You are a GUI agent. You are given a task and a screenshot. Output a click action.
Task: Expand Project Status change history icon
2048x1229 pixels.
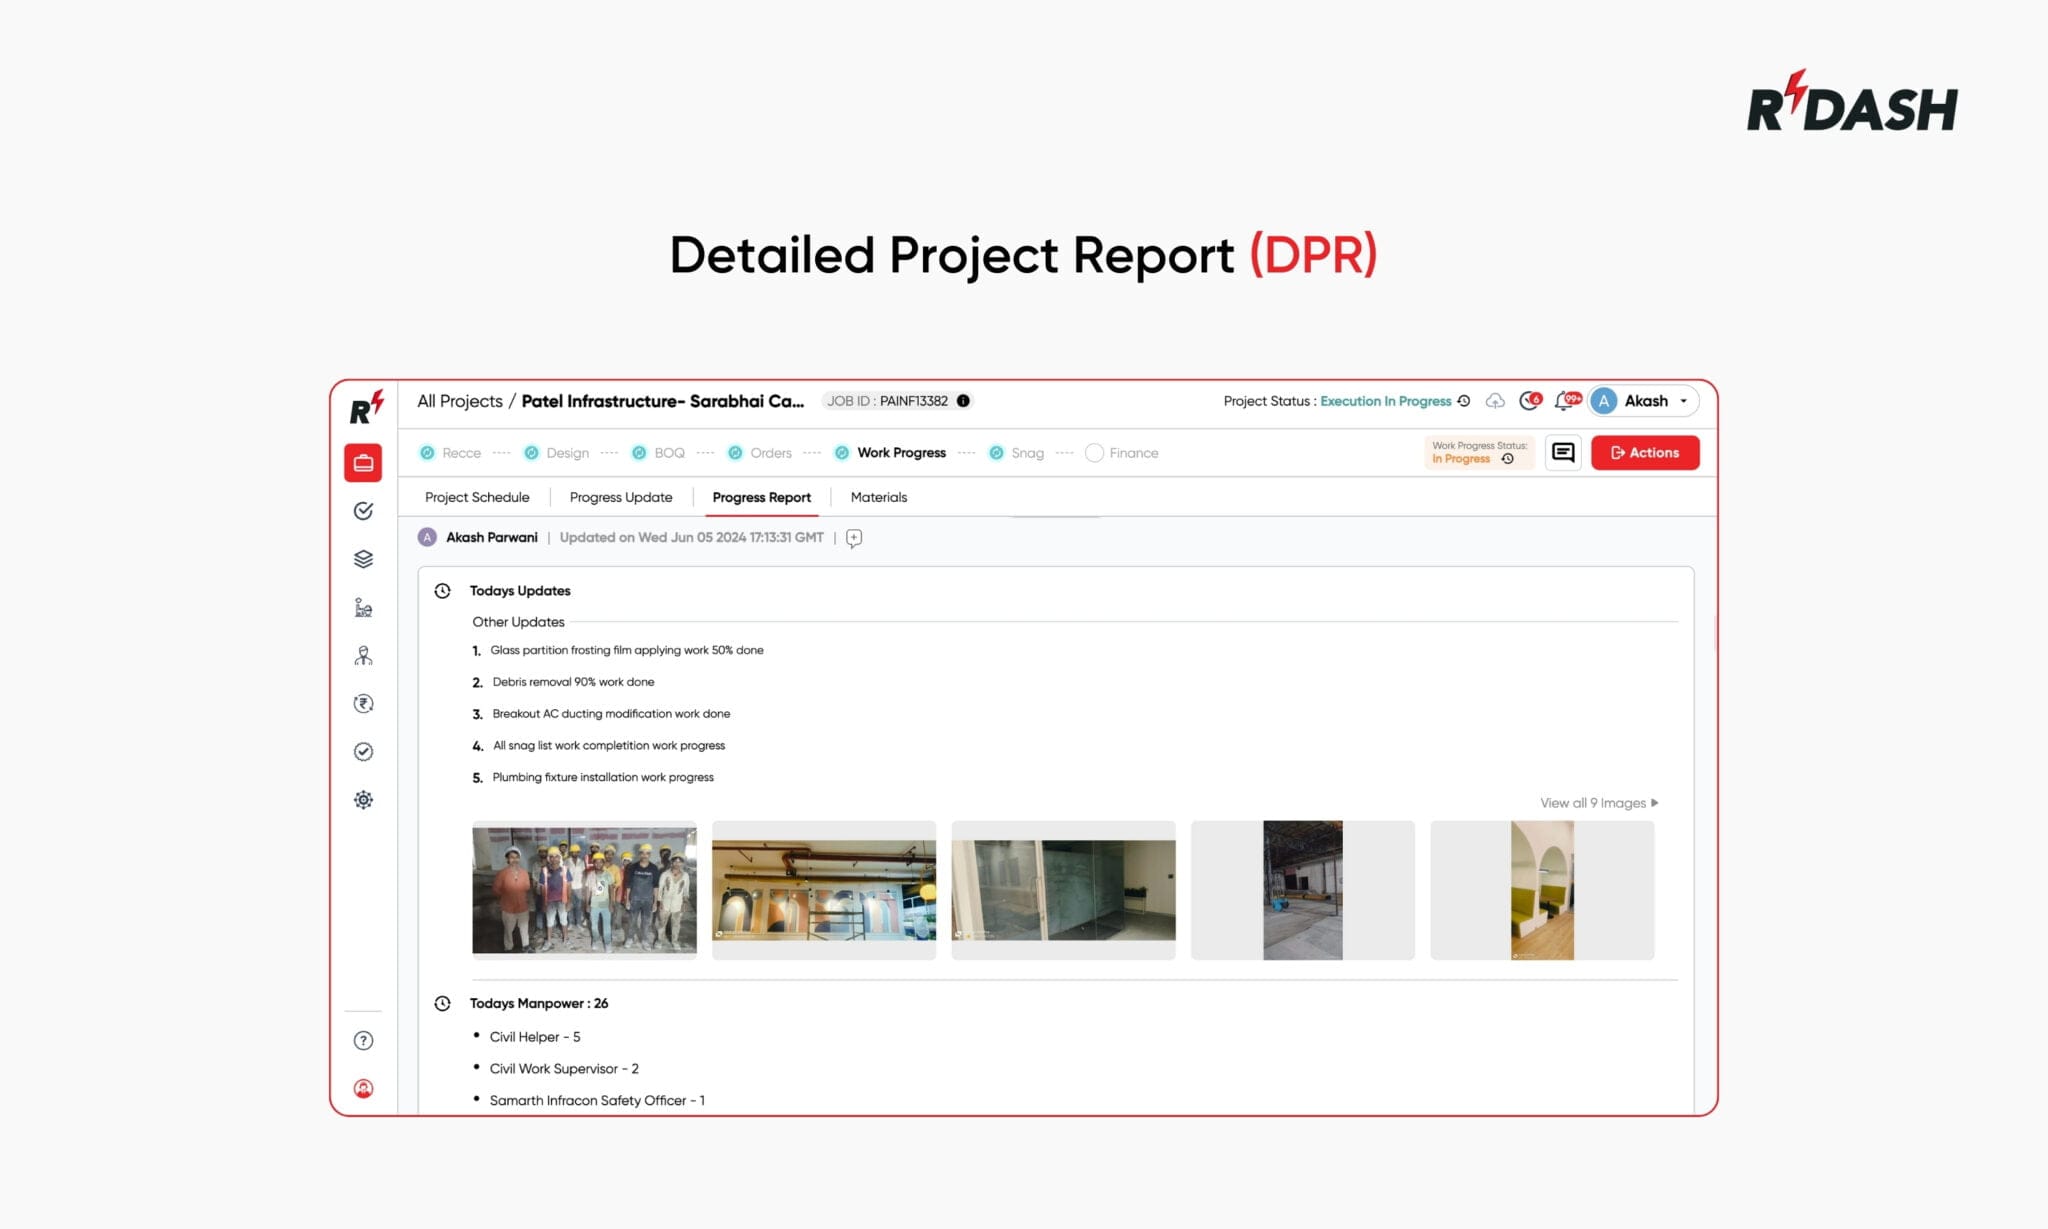[1464, 400]
